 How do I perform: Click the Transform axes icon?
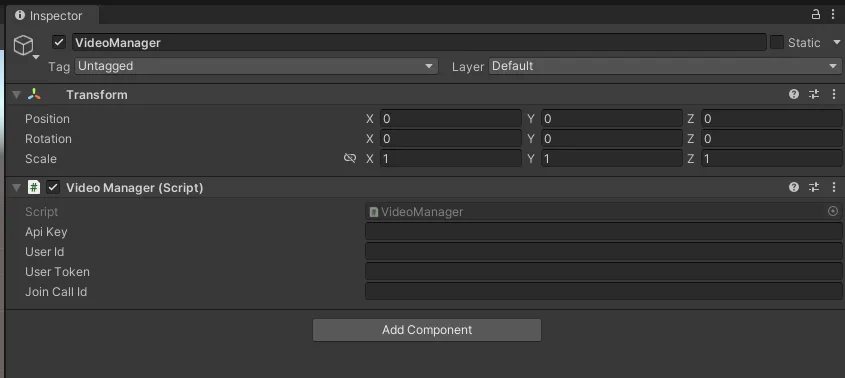(34, 94)
